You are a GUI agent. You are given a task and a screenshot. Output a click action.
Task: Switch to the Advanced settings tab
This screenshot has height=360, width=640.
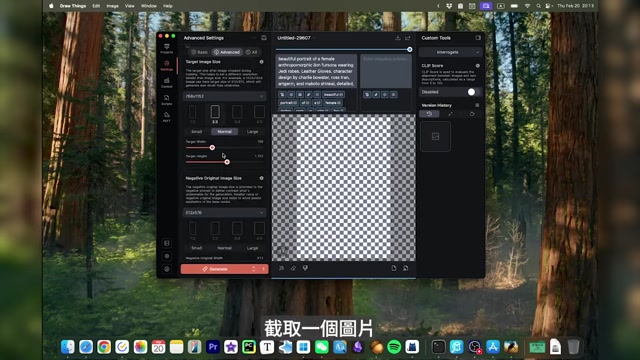click(x=227, y=52)
